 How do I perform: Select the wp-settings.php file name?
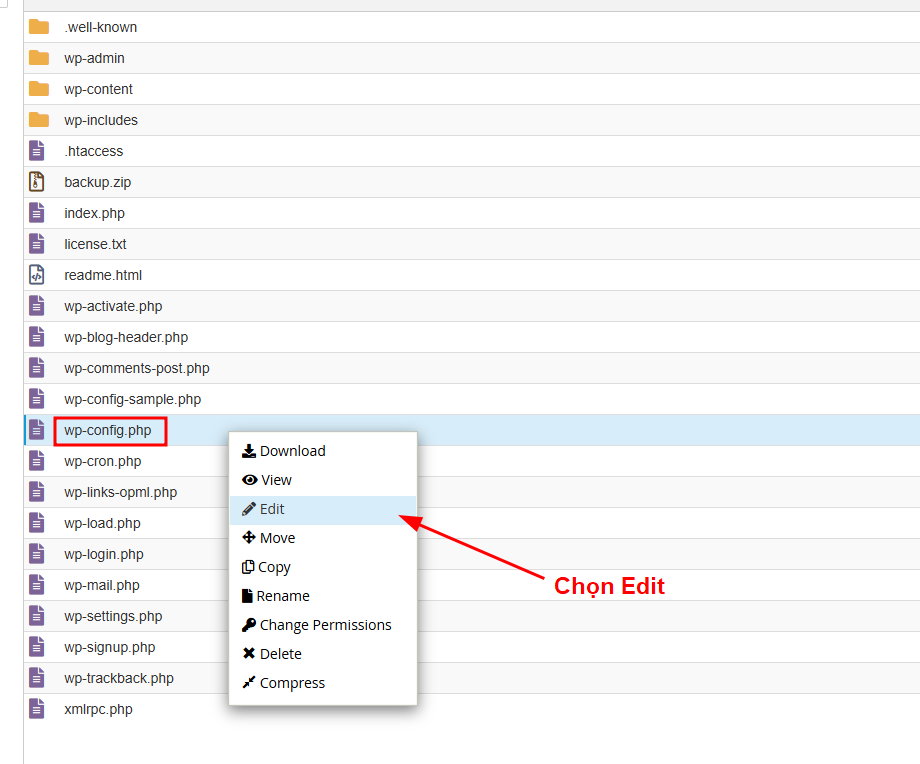click(113, 617)
